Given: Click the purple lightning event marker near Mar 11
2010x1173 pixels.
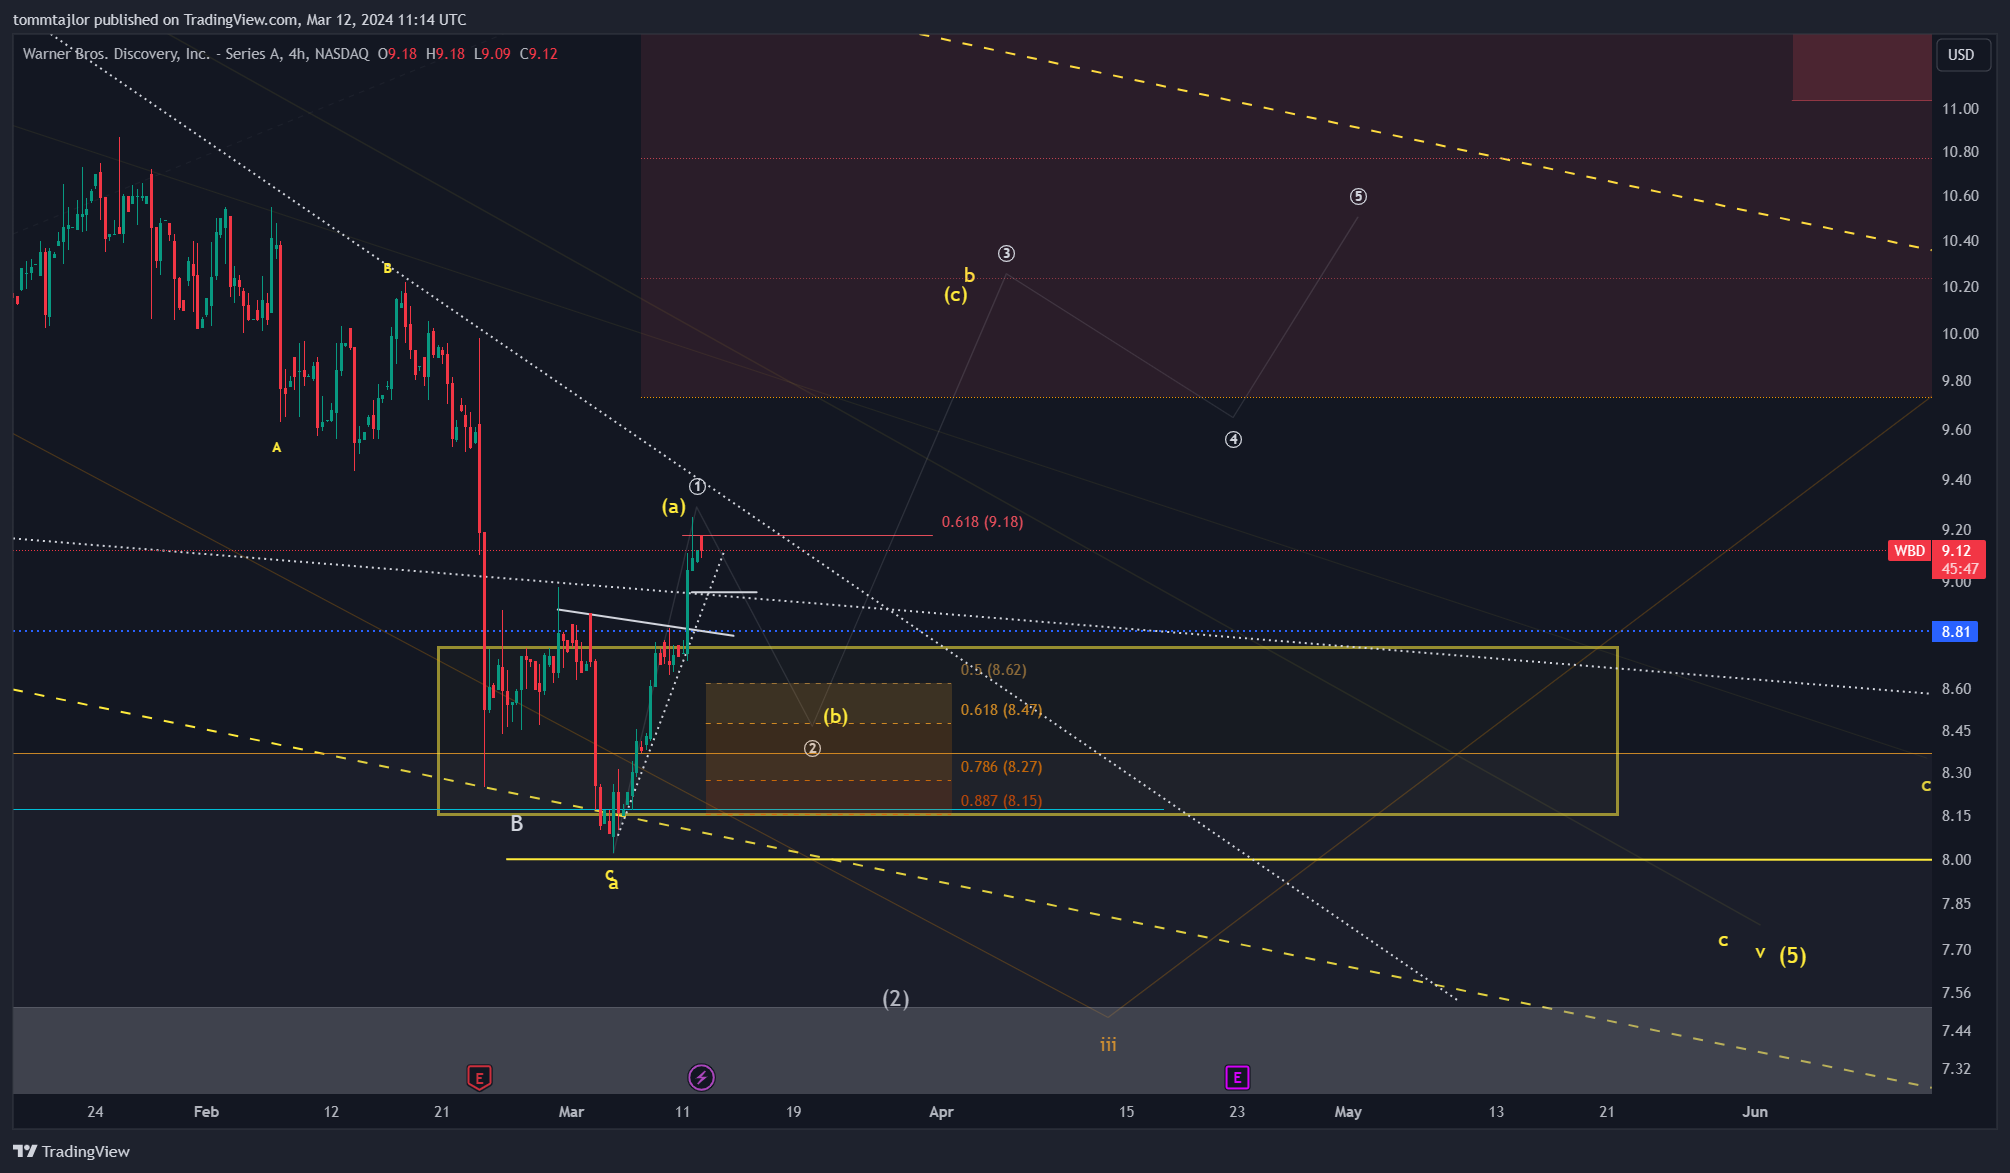Looking at the screenshot, I should tap(701, 1077).
